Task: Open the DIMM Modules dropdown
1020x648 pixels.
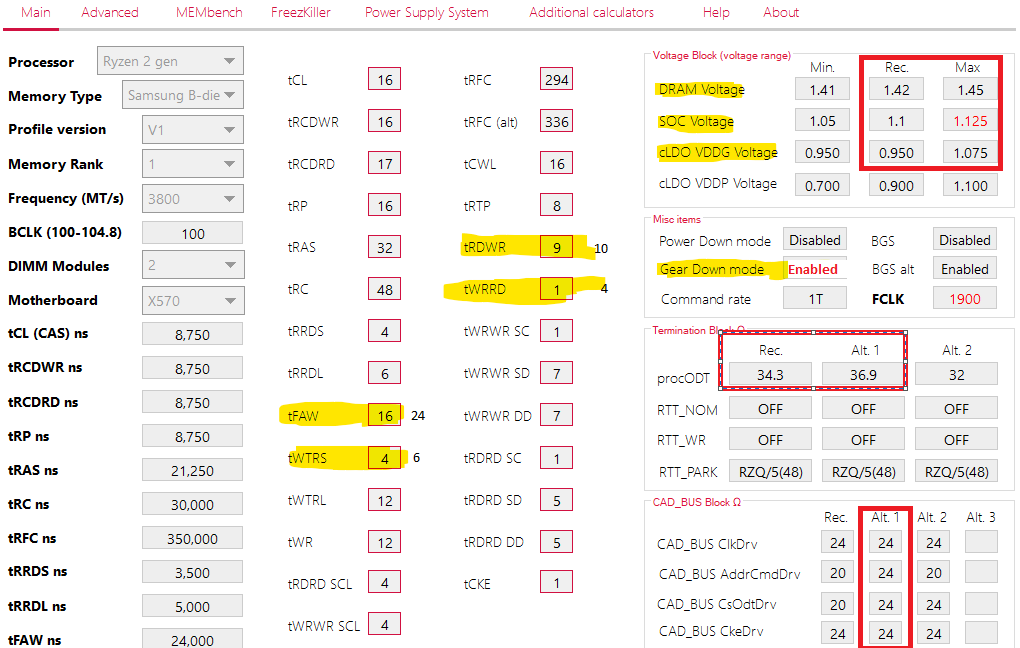Action: (x=193, y=265)
